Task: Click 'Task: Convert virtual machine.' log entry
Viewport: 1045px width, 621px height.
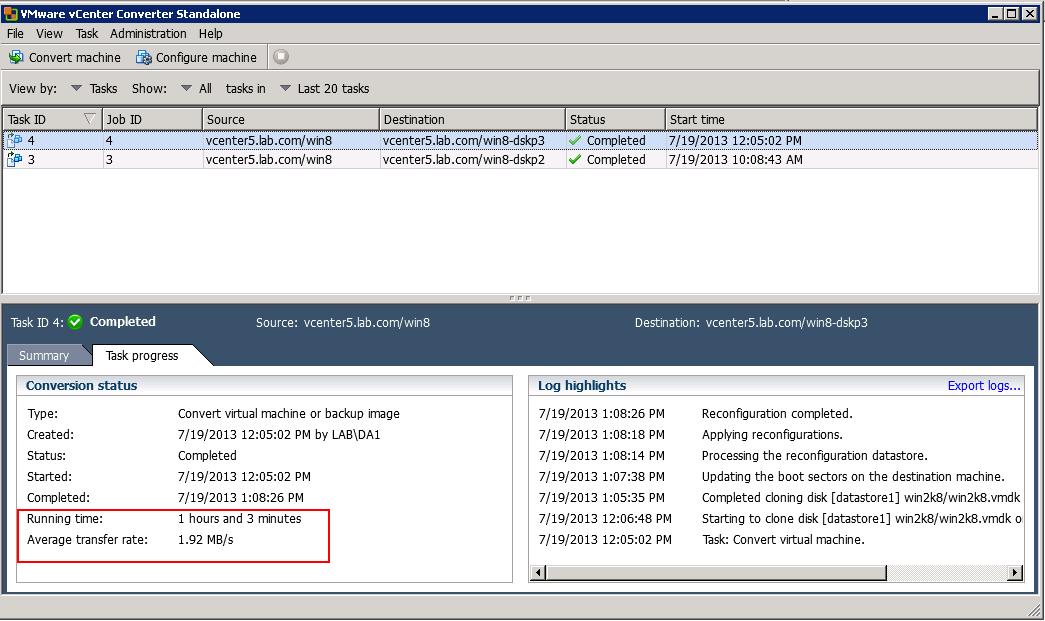Action: pos(783,540)
